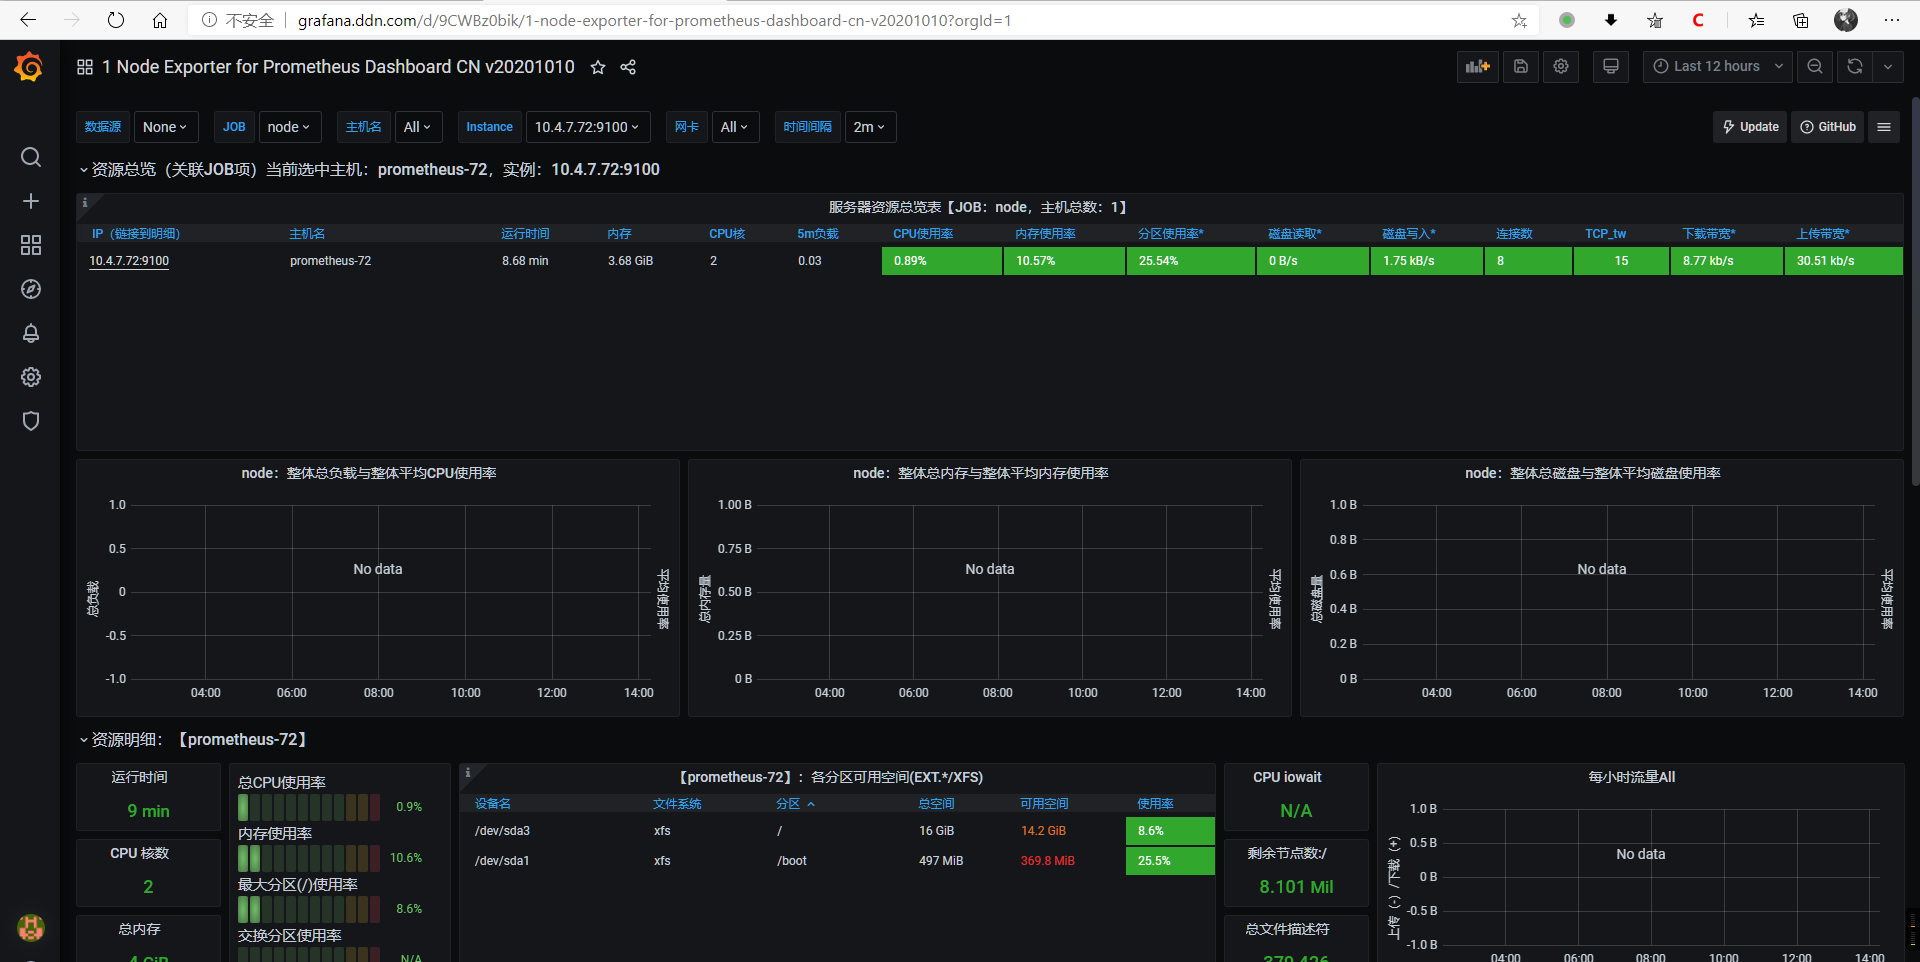The width and height of the screenshot is (1920, 962).
Task: Open the Last 12 hours time picker
Action: pyautogui.click(x=1718, y=66)
